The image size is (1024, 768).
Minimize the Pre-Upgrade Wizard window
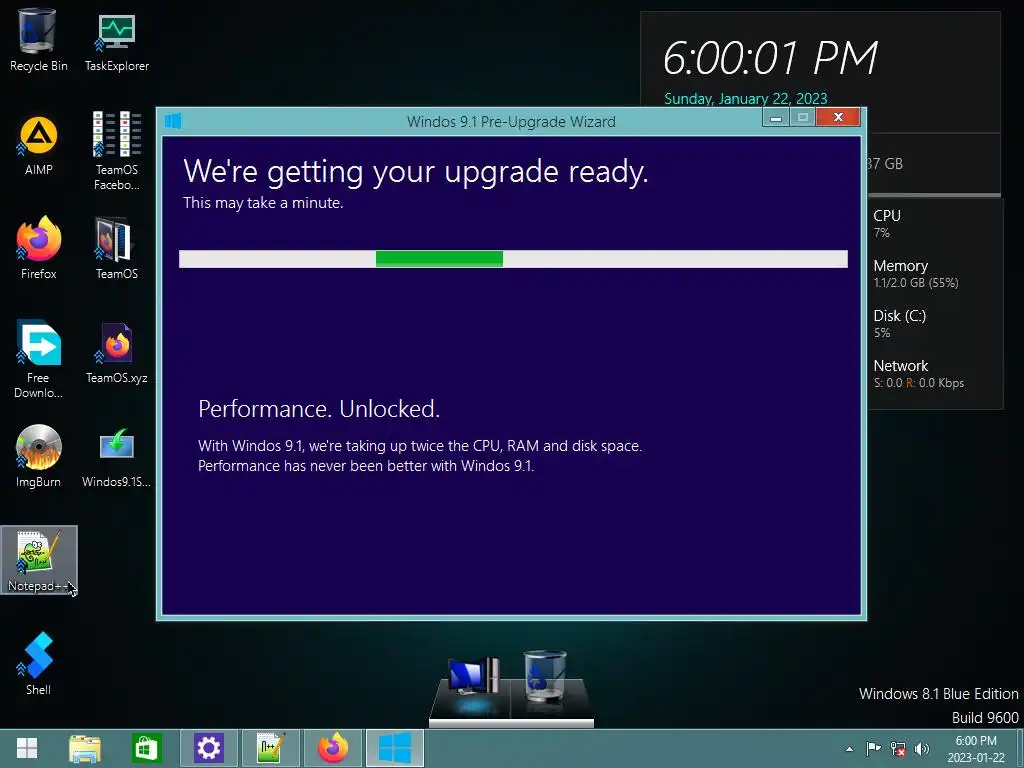tap(776, 118)
